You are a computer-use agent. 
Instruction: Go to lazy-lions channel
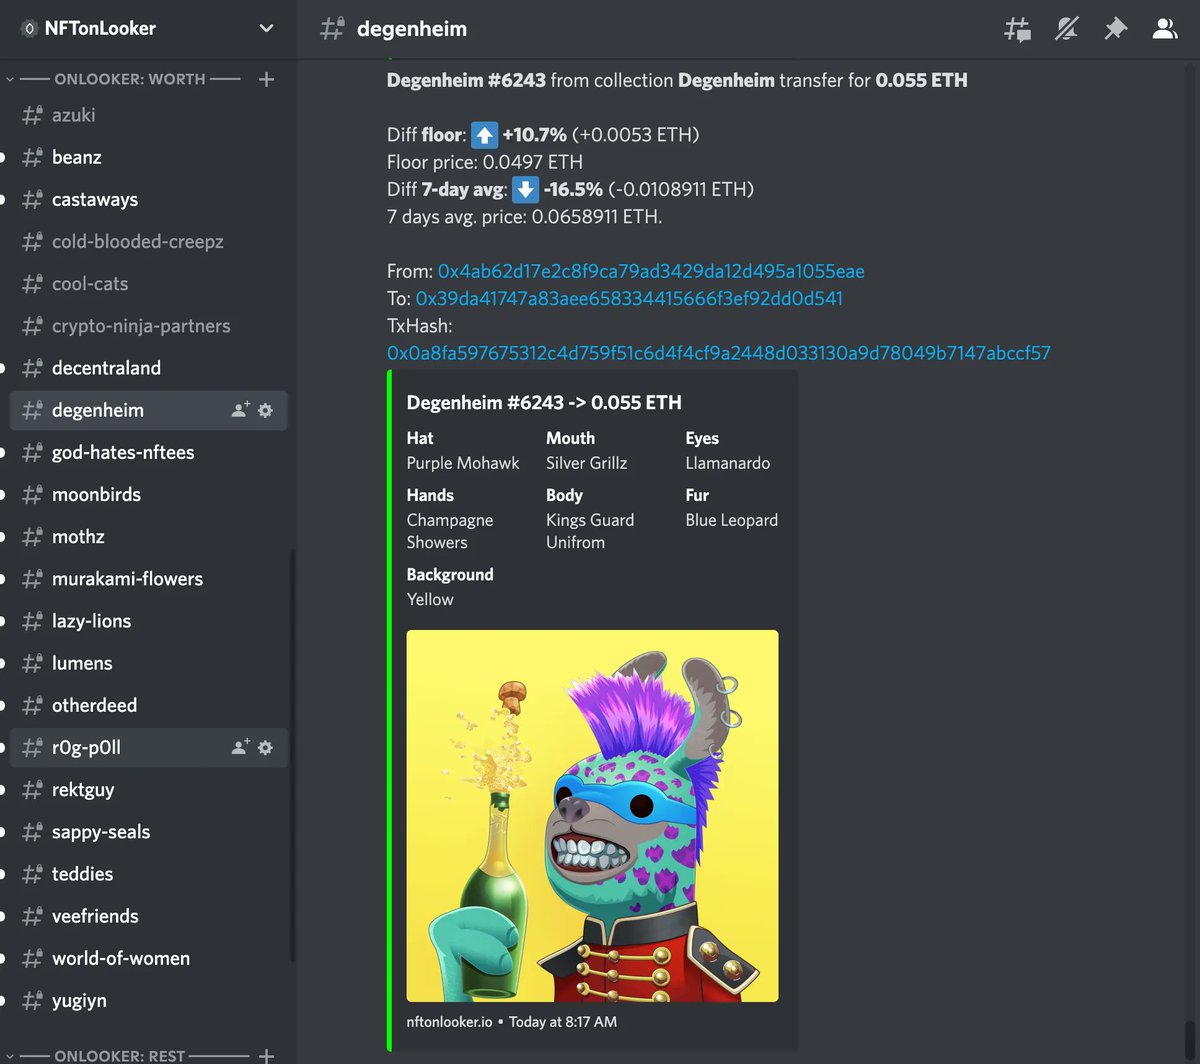tap(148, 620)
